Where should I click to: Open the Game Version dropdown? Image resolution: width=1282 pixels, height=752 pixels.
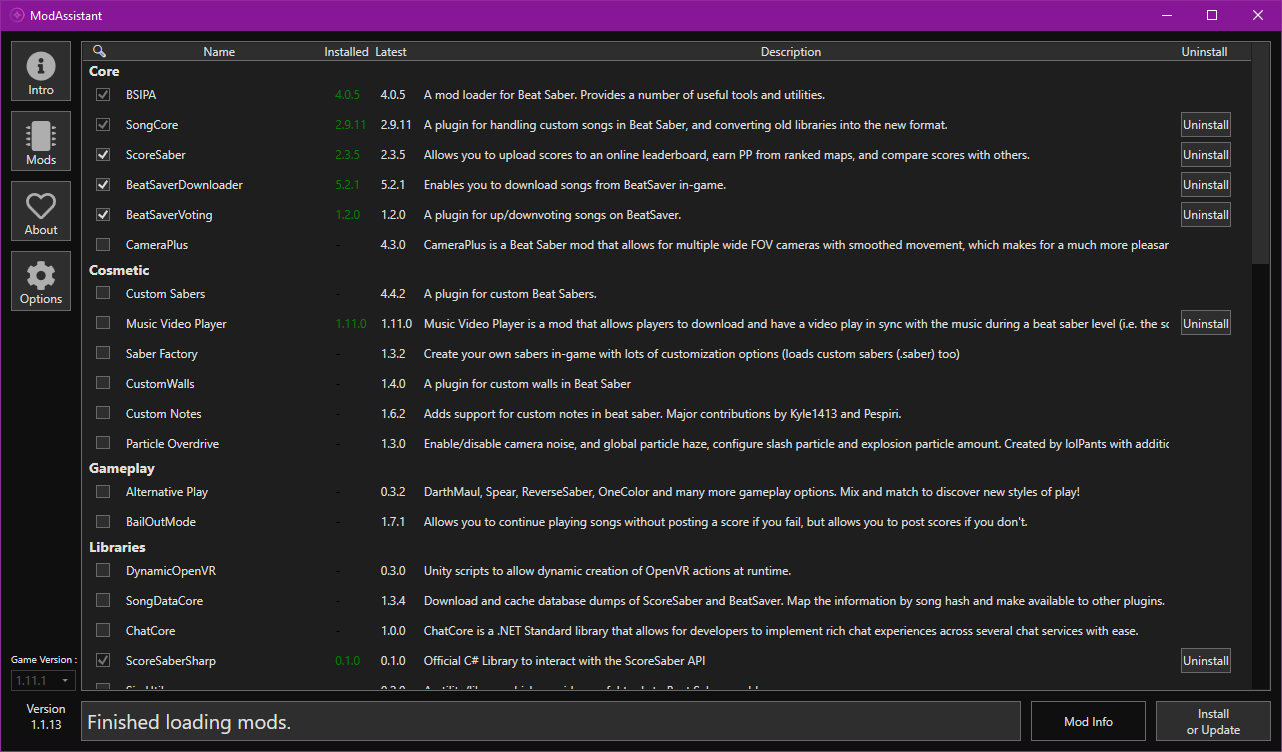click(x=43, y=680)
